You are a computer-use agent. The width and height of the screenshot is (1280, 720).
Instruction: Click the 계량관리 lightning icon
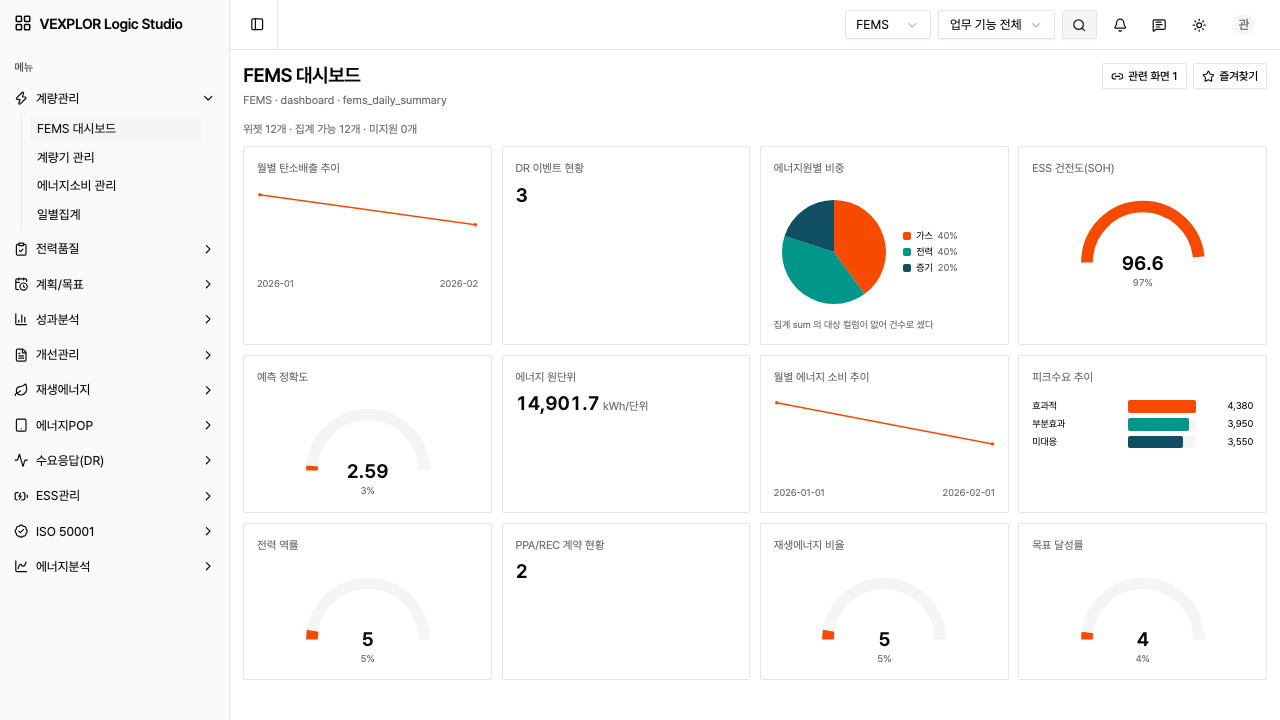(21, 98)
